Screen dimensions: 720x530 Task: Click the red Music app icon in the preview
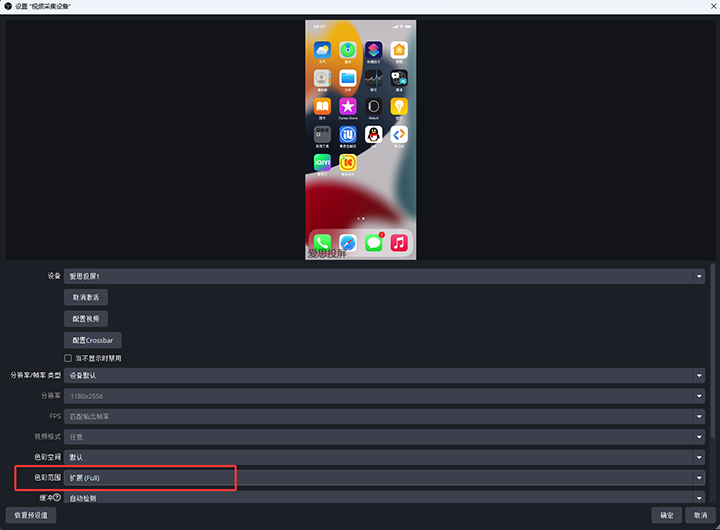pos(399,243)
